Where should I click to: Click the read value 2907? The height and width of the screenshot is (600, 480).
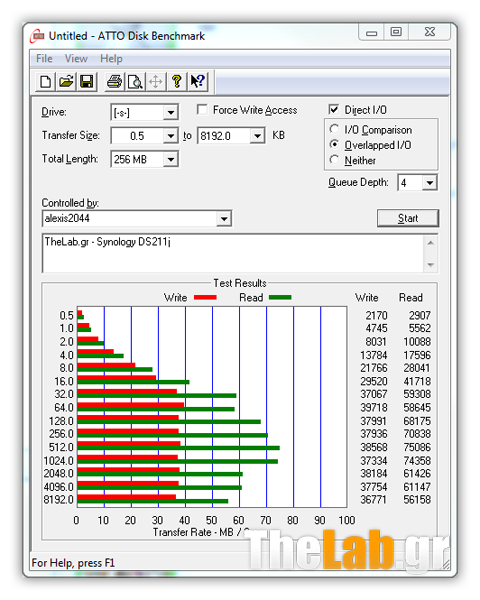[x=420, y=315]
